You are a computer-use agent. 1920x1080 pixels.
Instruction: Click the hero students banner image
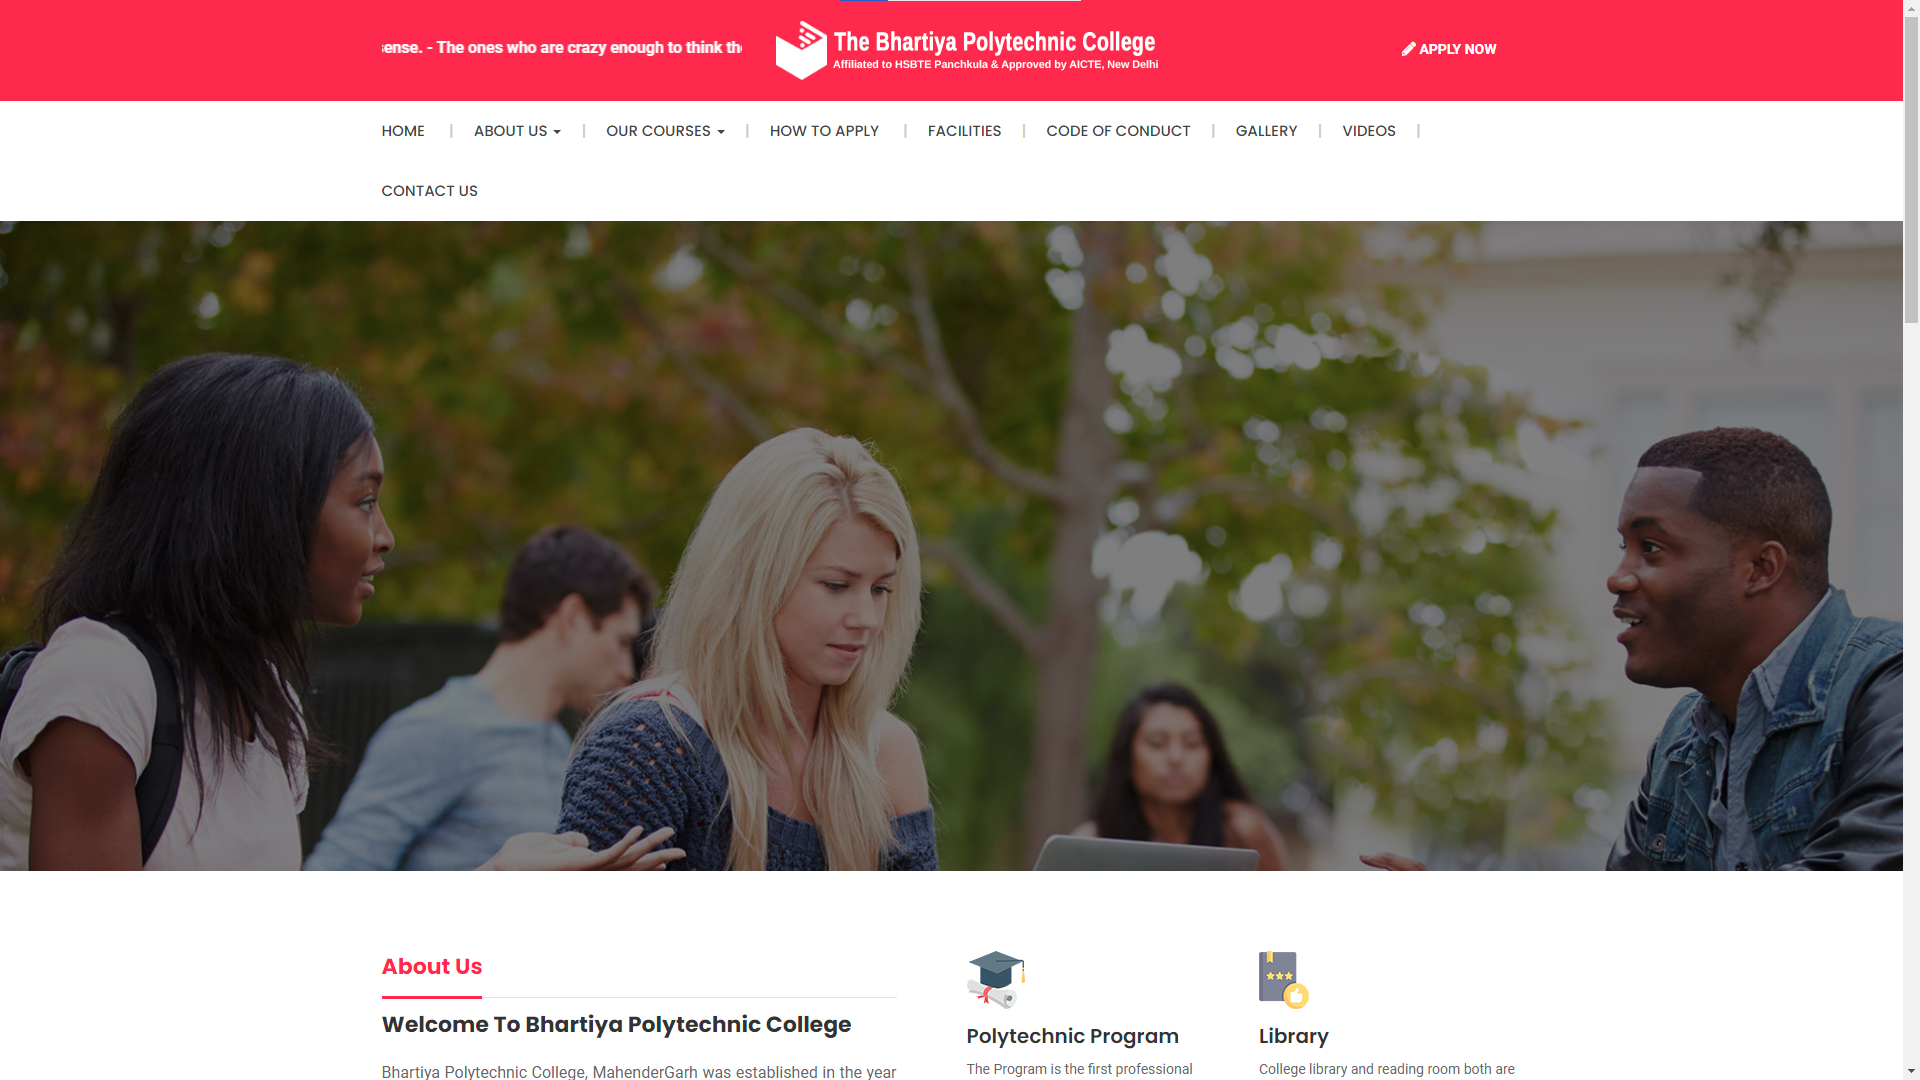(x=951, y=546)
